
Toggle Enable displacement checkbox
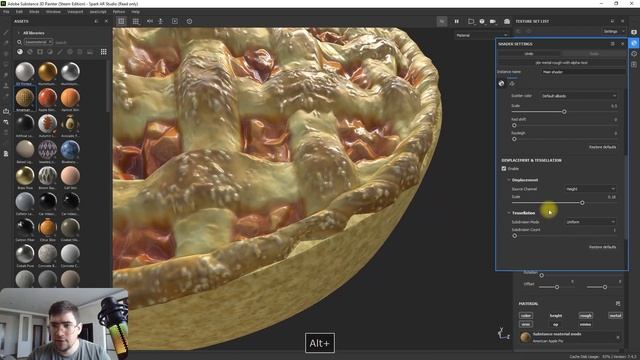tap(504, 169)
